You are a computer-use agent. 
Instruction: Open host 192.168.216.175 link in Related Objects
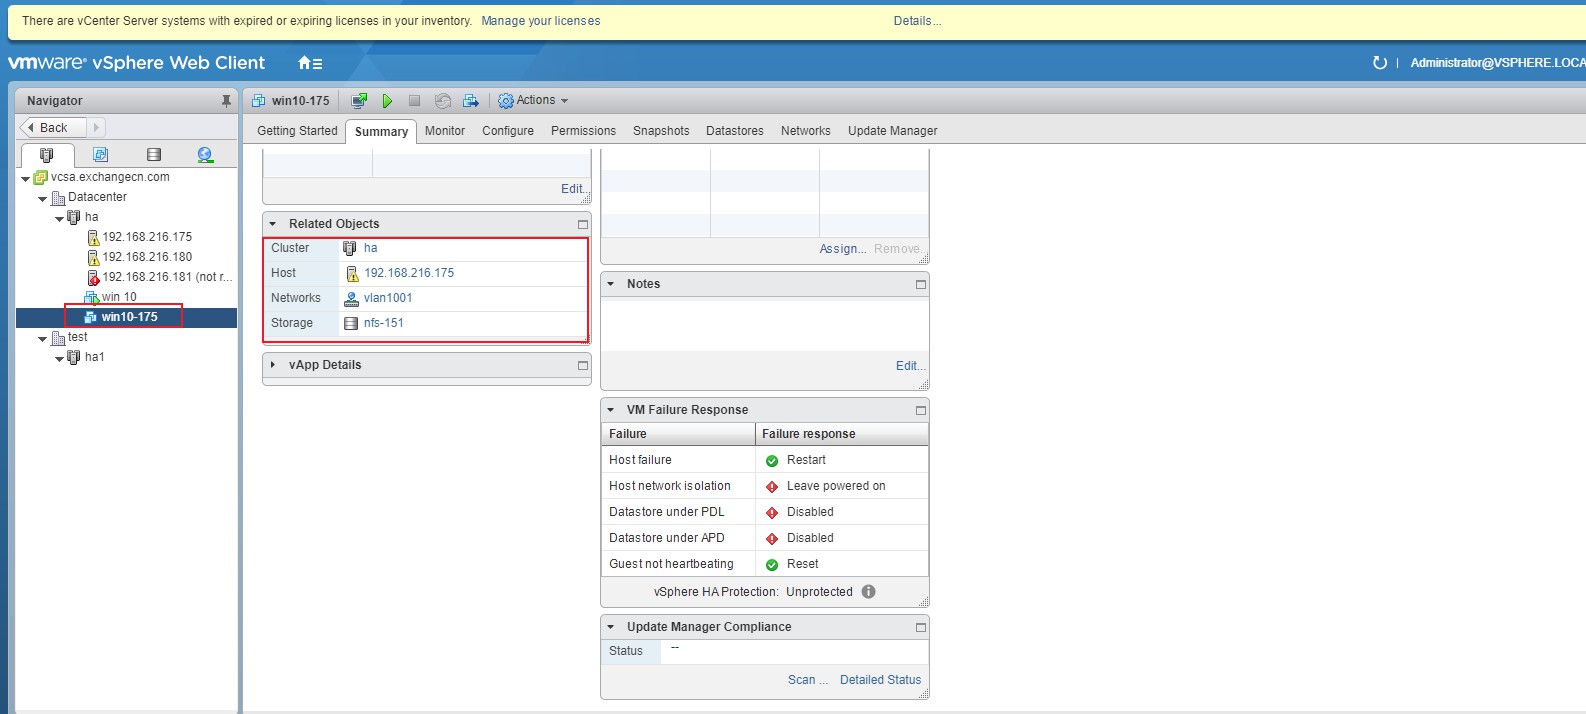409,273
